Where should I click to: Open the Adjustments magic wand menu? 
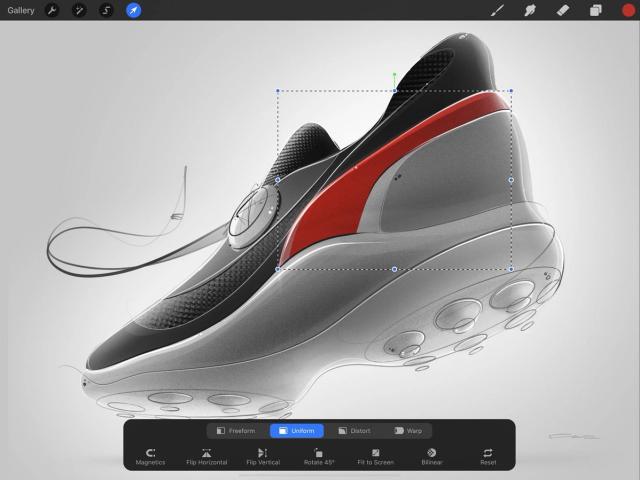pos(79,10)
